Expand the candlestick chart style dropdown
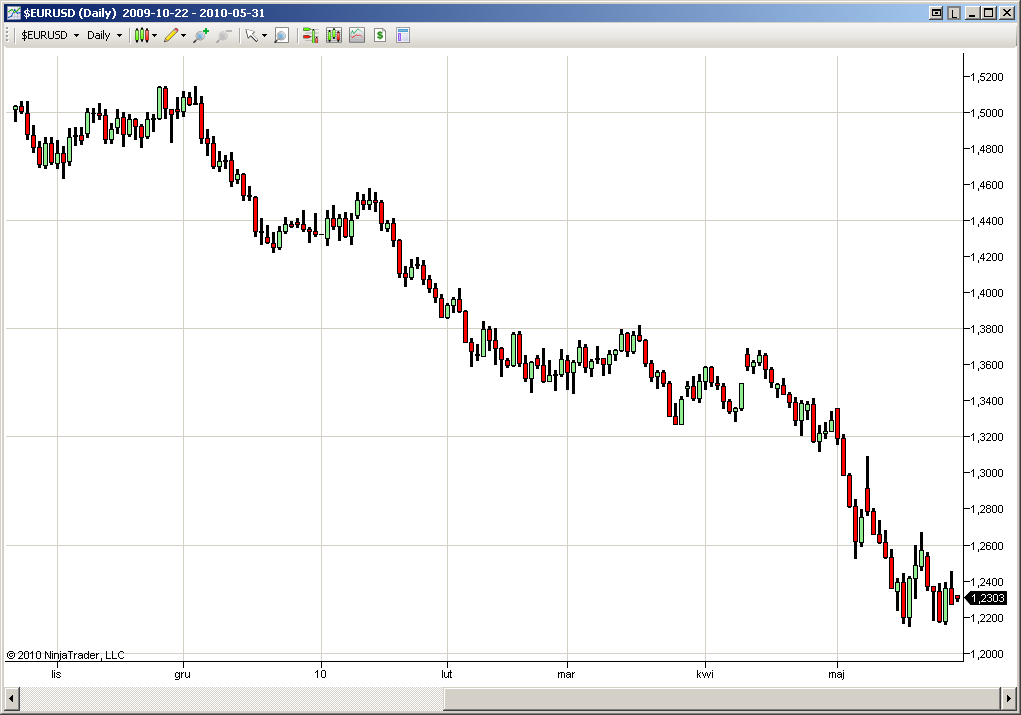Viewport: 1021px width, 715px height. pyautogui.click(x=154, y=35)
